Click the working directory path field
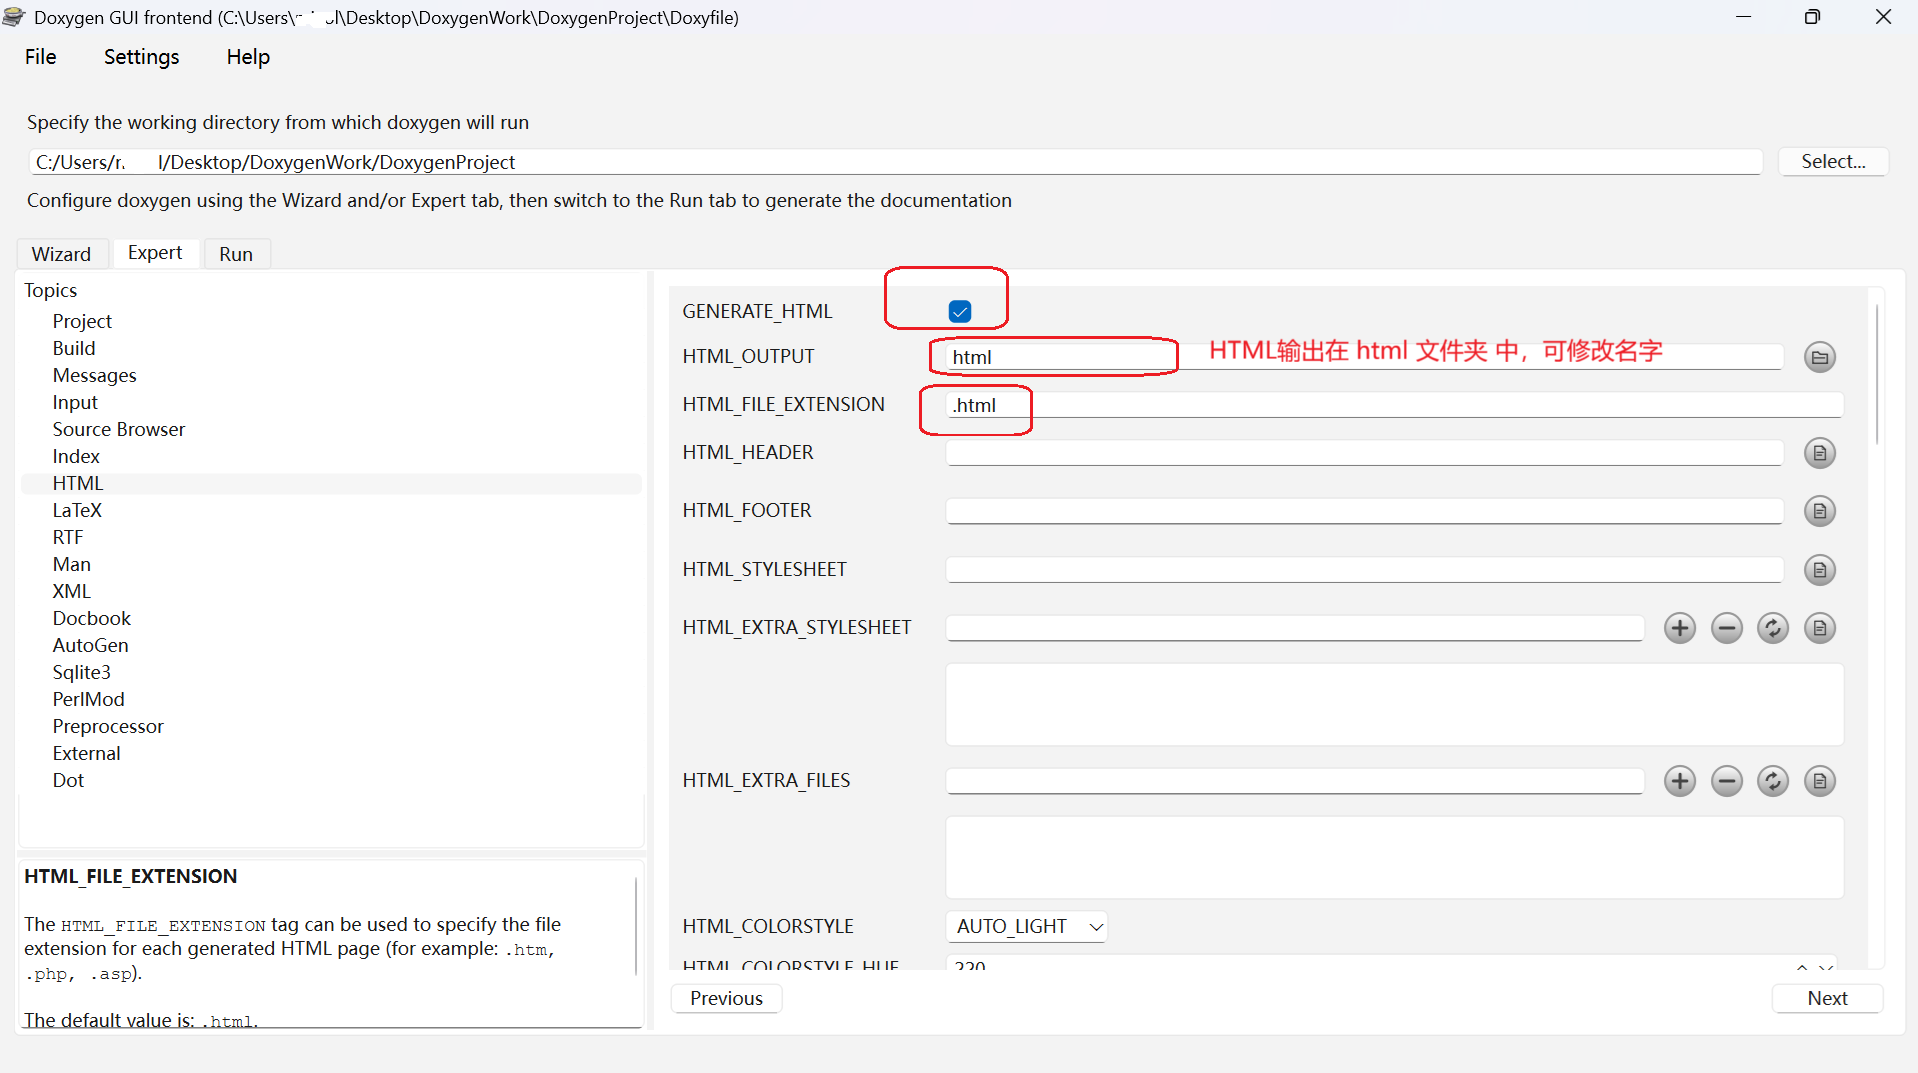 pos(895,162)
